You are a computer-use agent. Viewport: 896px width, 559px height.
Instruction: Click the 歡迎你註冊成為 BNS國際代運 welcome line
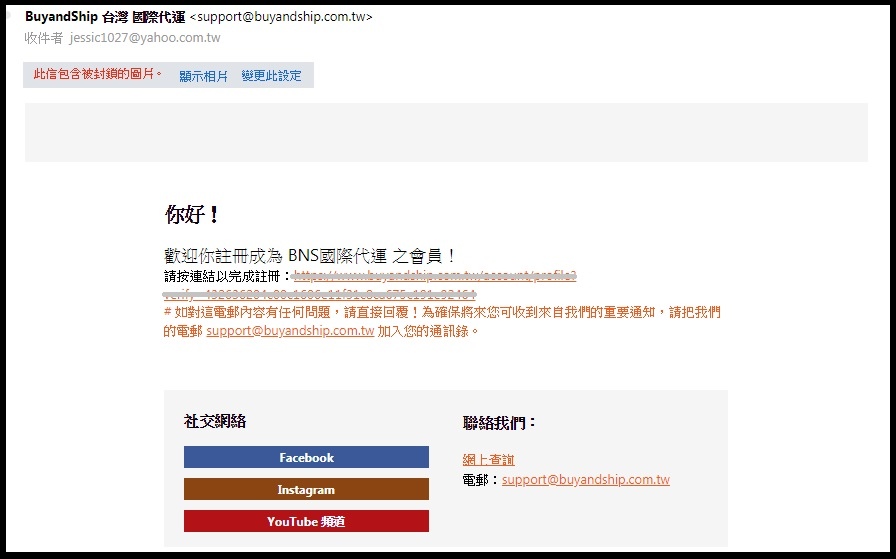pos(310,256)
